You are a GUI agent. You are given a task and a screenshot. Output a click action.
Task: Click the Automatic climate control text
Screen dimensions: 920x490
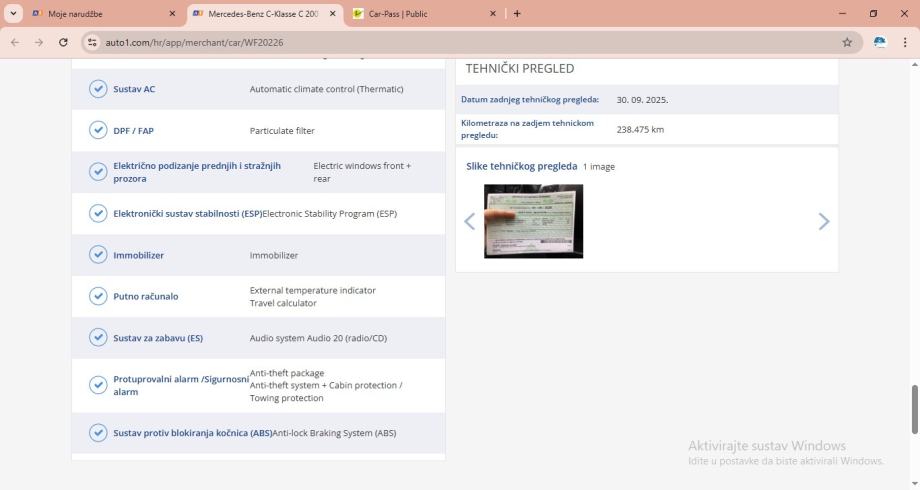click(x=326, y=89)
